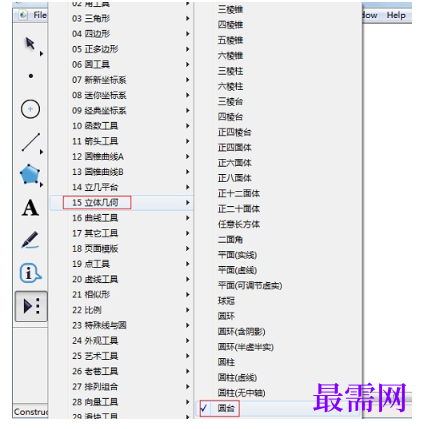
Task: Choose the 六棱柱 tool
Action: [230, 86]
